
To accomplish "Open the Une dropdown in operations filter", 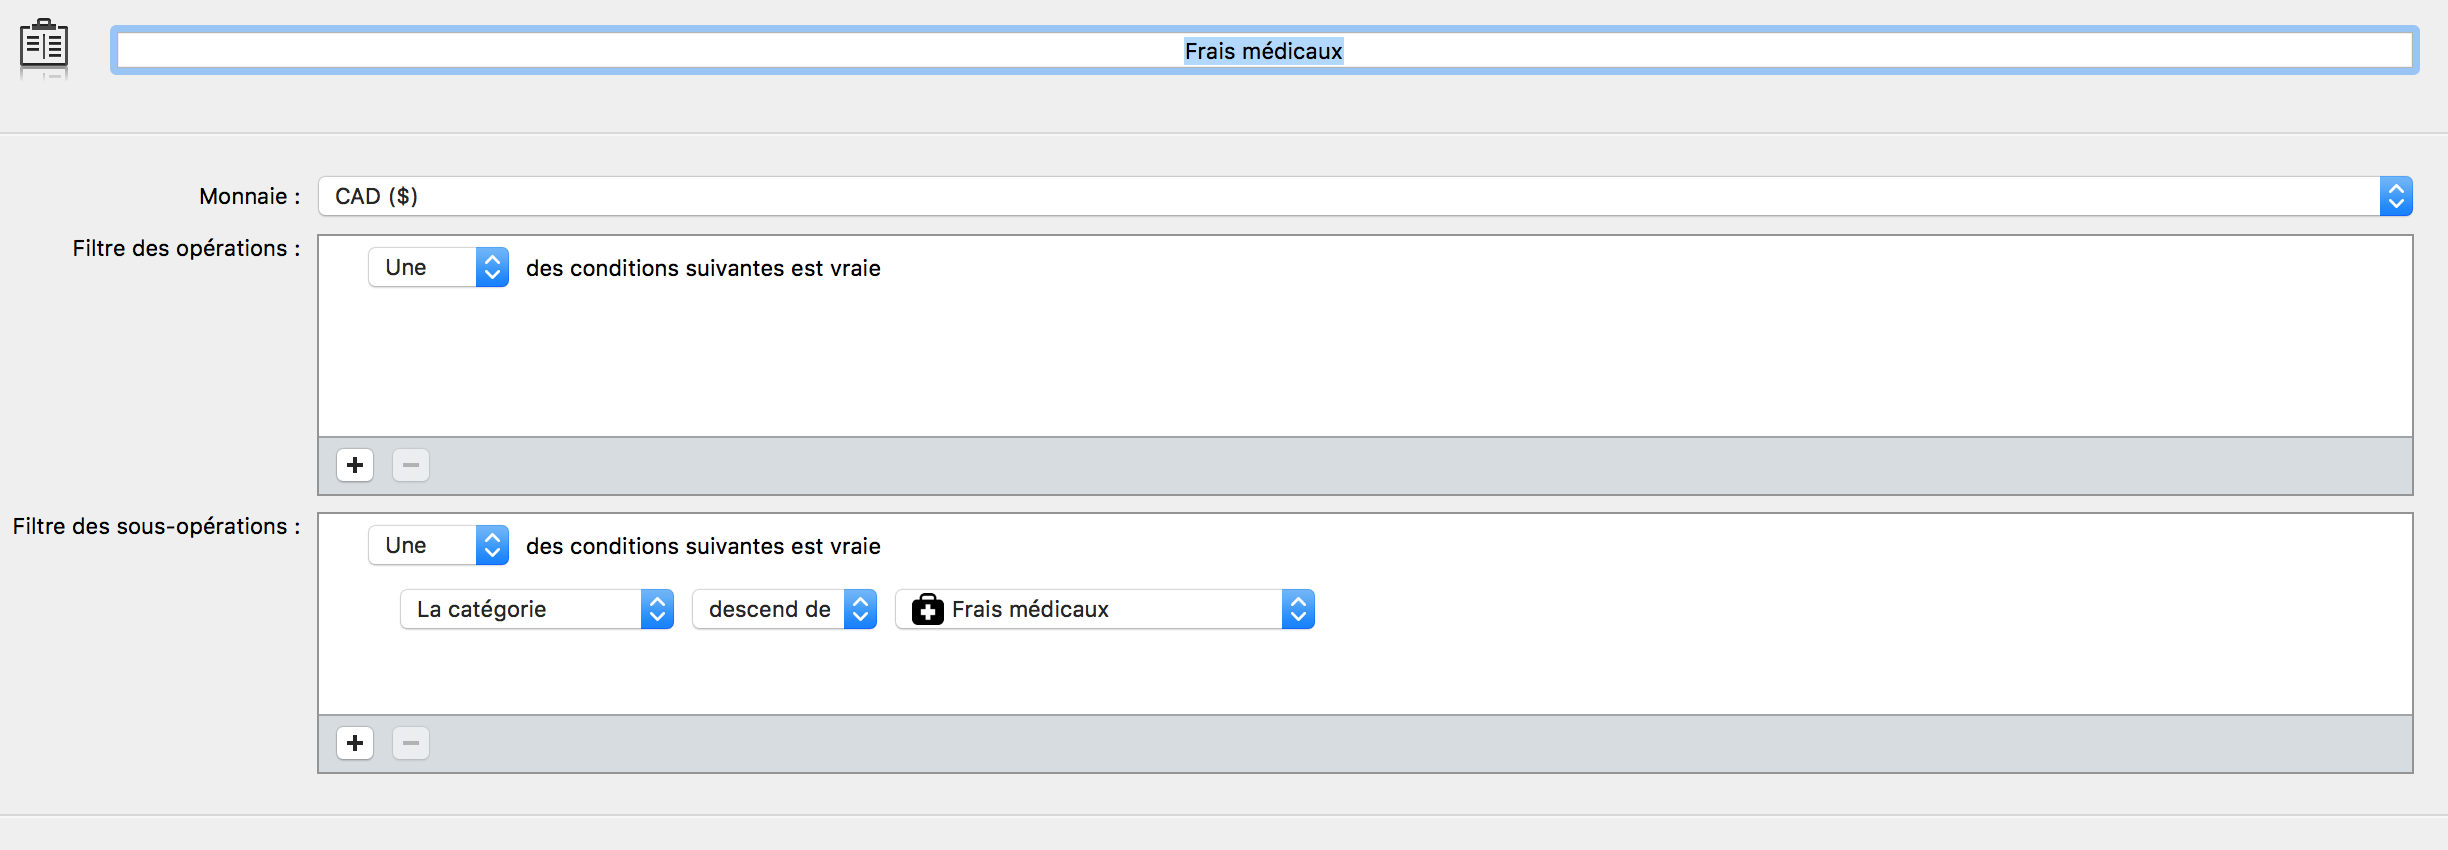I will [438, 267].
